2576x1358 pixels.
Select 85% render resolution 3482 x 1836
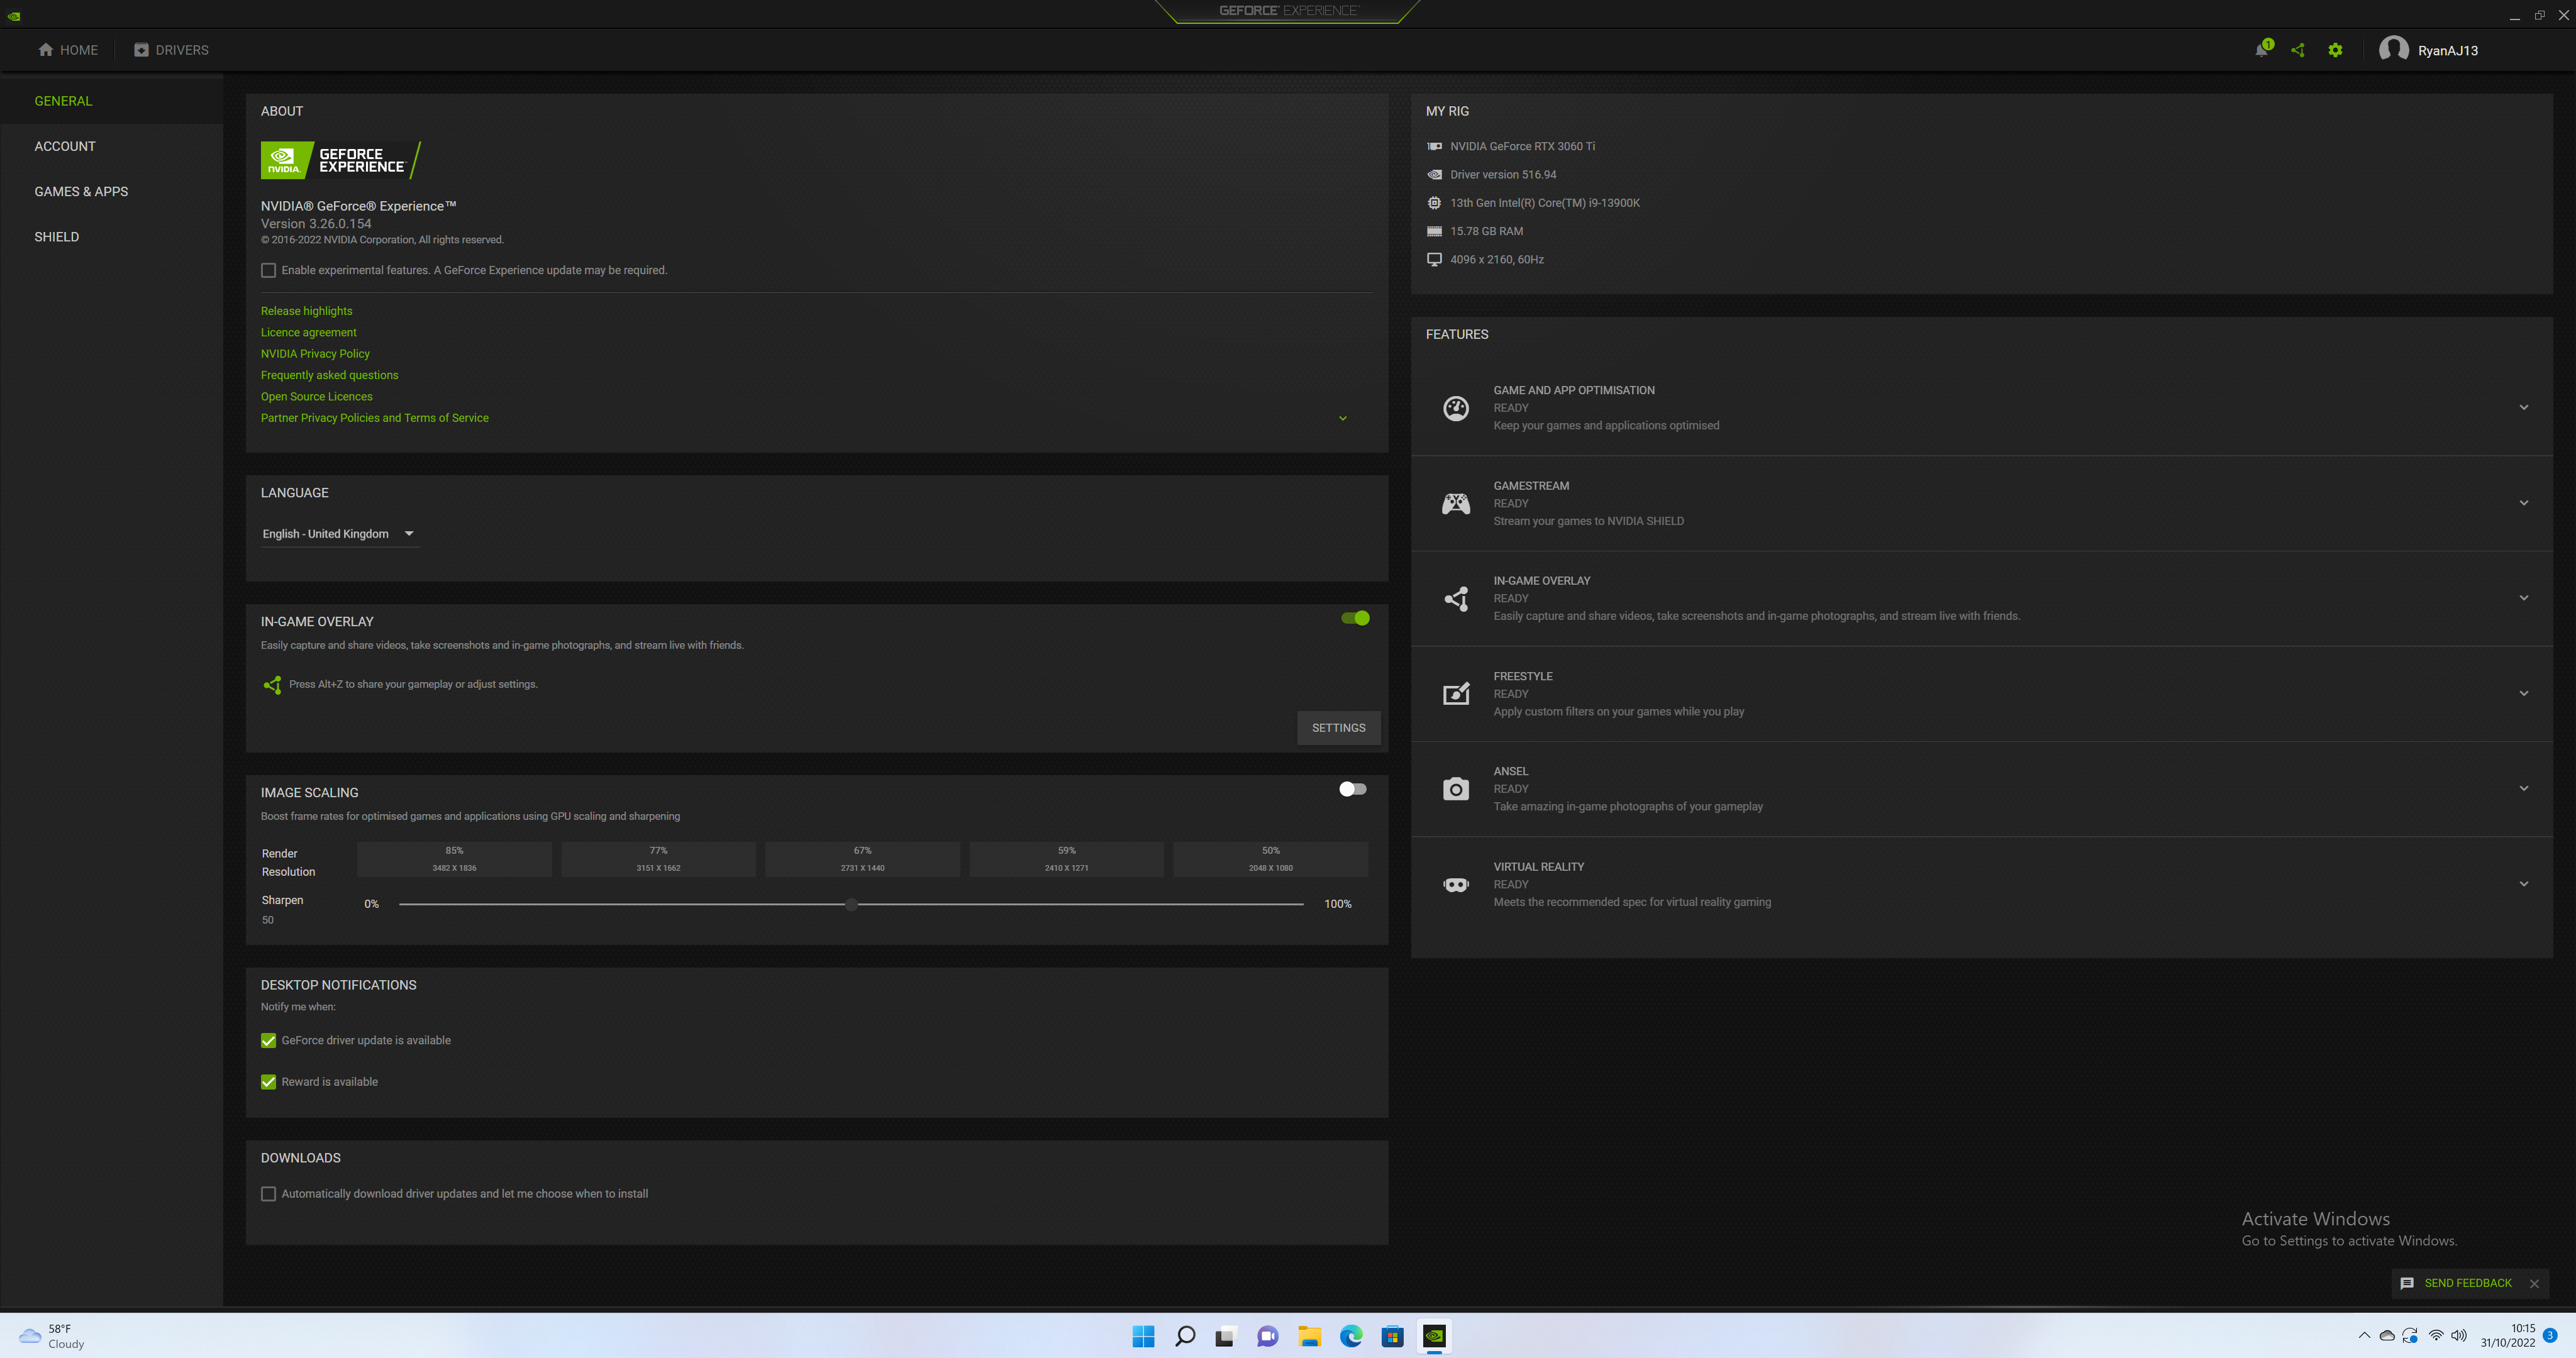pos(454,859)
